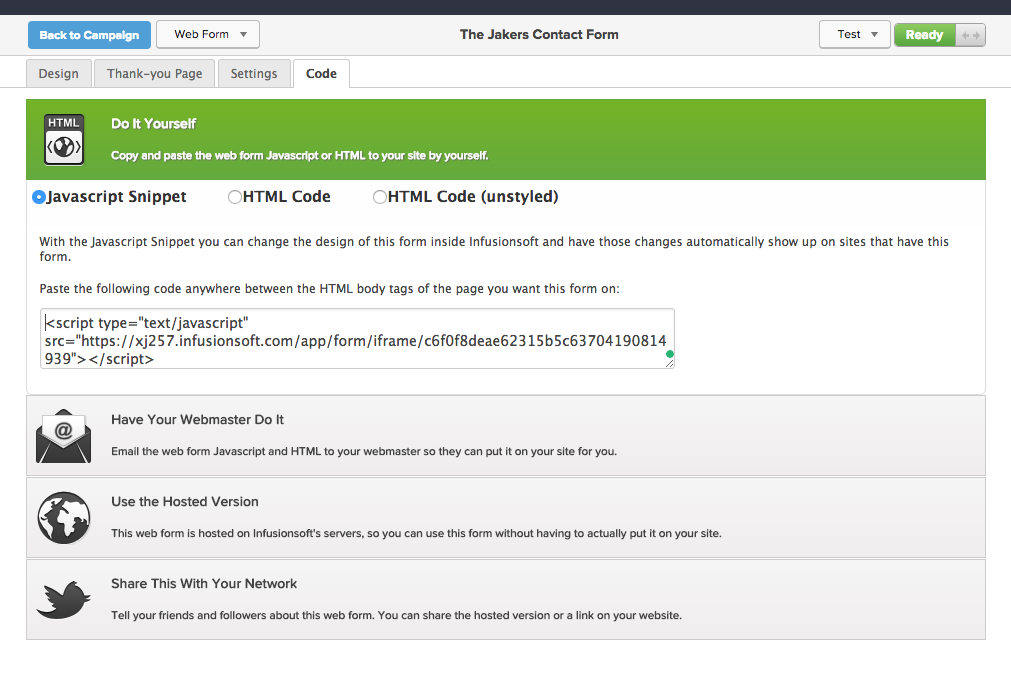Open the Web Form dropdown
The width and height of the screenshot is (1011, 686).
pyautogui.click(x=208, y=34)
